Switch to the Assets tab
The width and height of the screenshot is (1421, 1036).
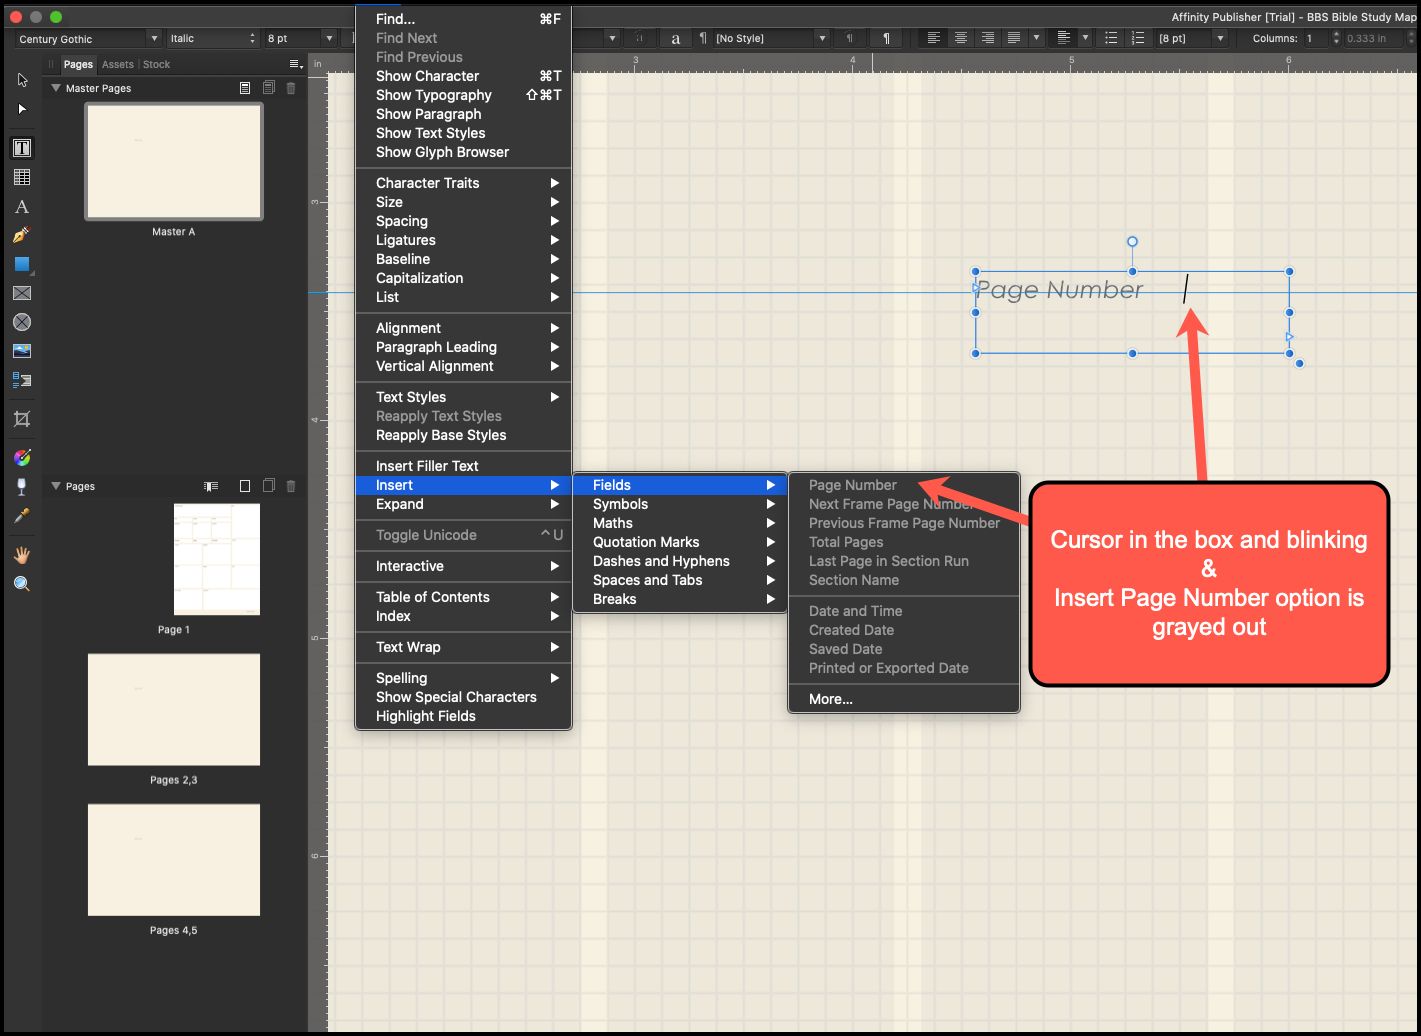coord(117,64)
